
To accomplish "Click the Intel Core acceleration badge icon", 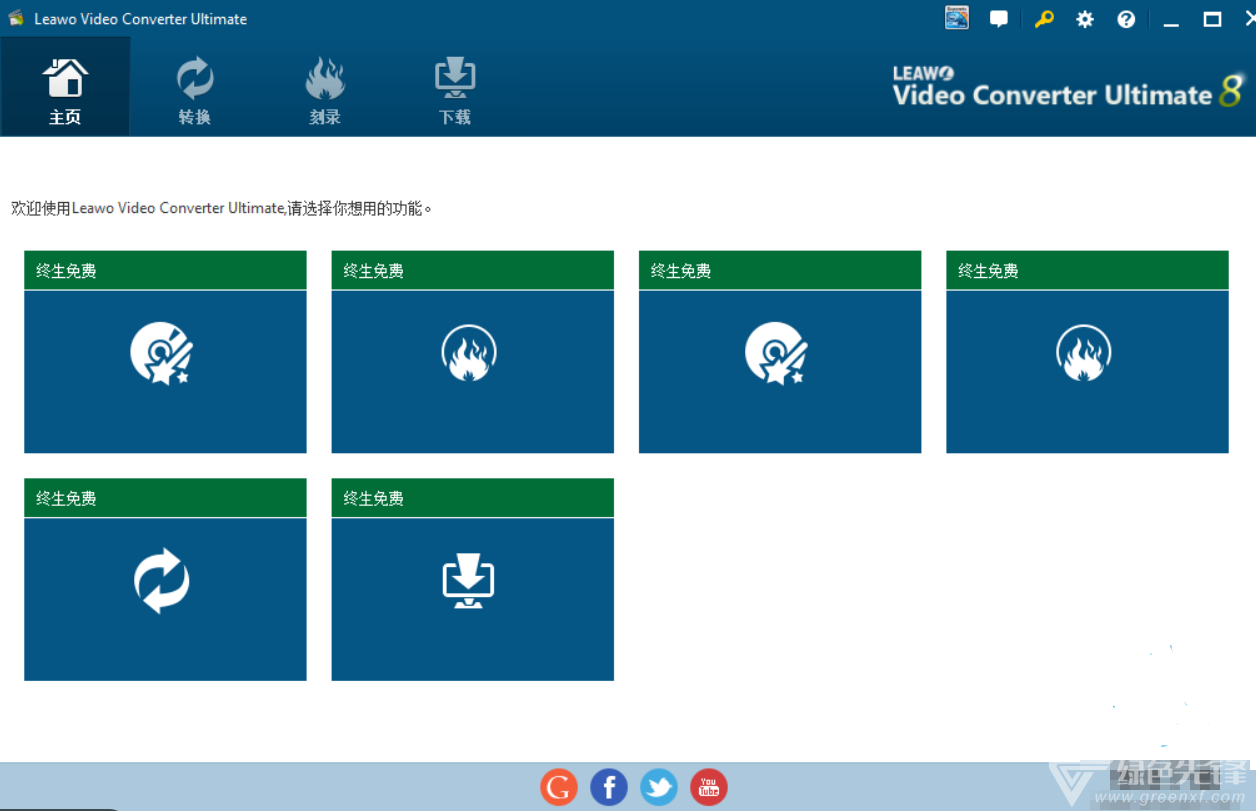I will (x=957, y=18).
